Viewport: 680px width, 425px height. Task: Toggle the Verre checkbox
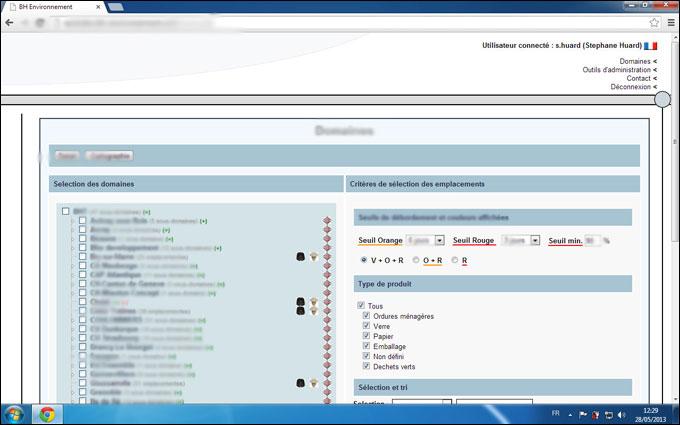click(x=367, y=327)
